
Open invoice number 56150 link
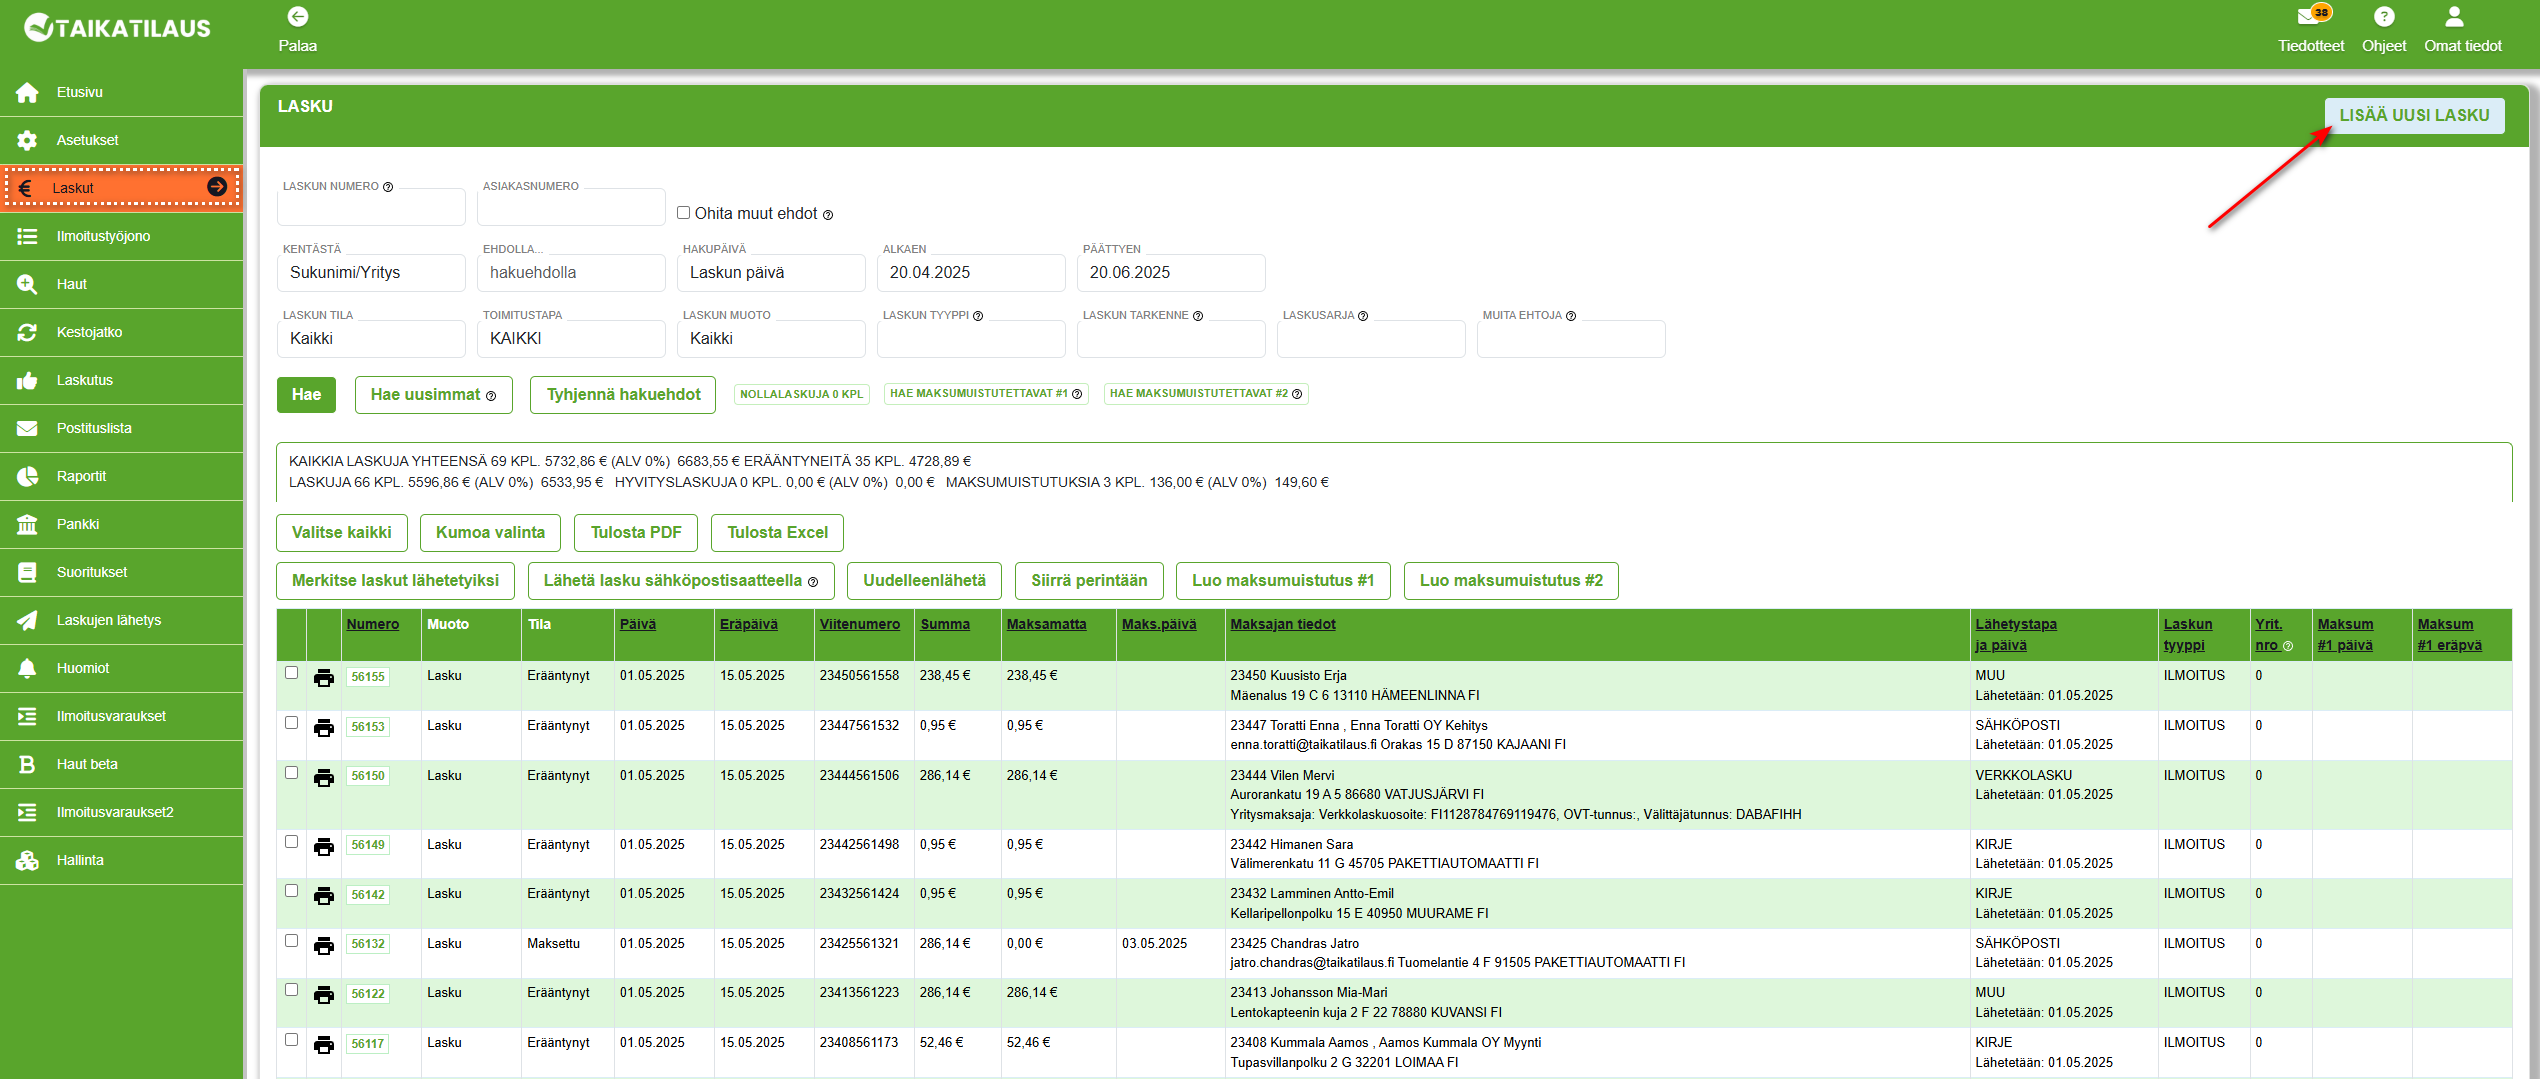[368, 776]
